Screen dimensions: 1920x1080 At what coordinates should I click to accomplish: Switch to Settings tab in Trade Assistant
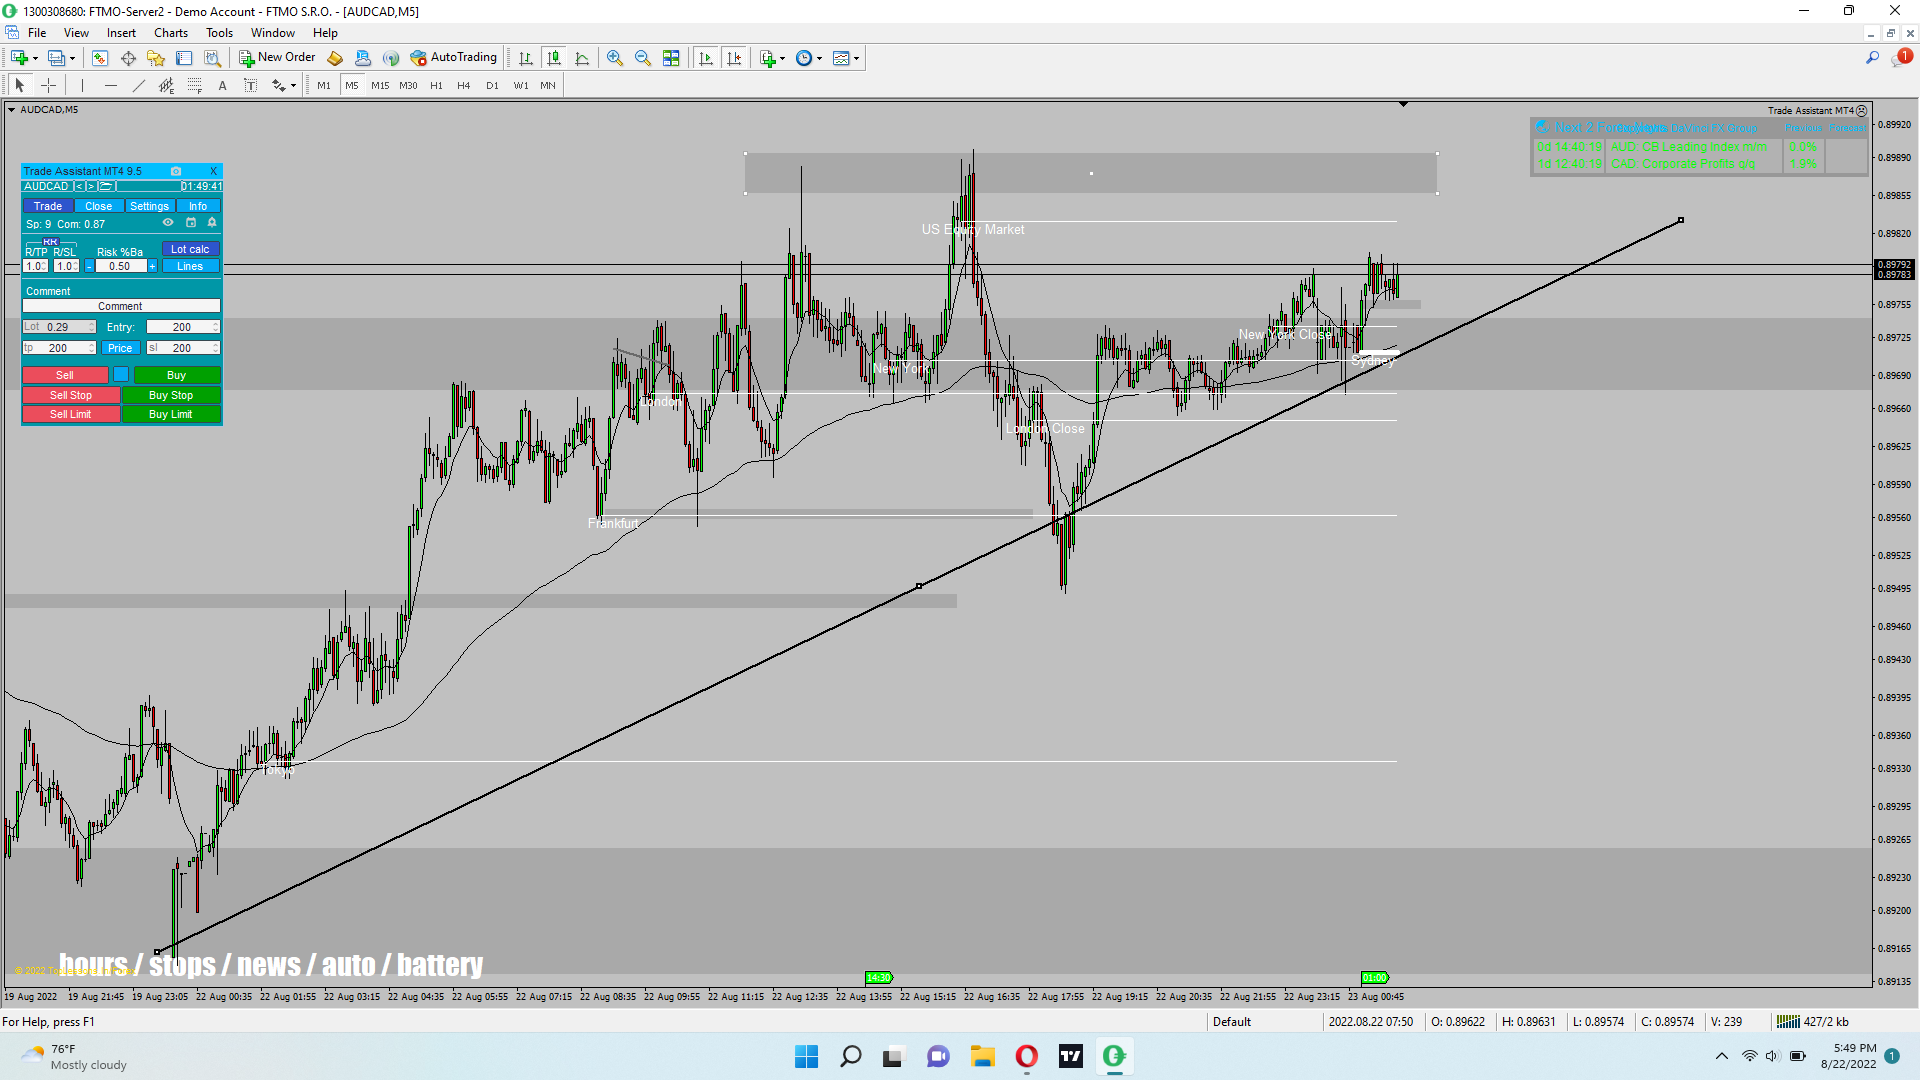pyautogui.click(x=149, y=206)
